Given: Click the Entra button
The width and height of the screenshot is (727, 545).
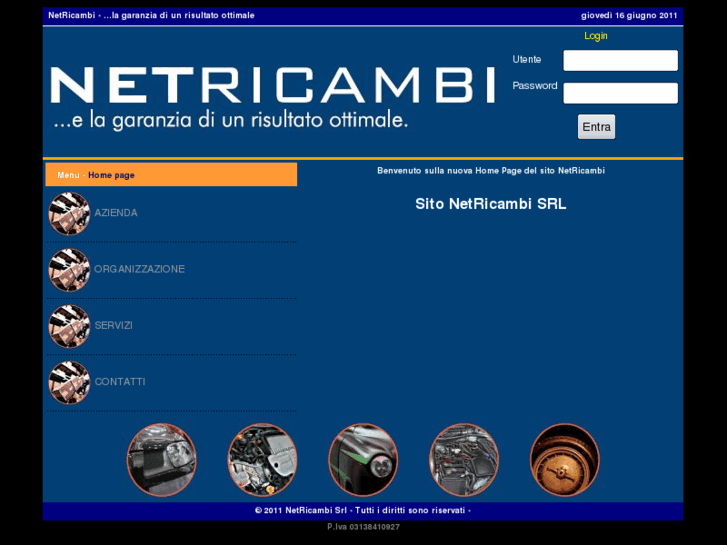Looking at the screenshot, I should [596, 127].
